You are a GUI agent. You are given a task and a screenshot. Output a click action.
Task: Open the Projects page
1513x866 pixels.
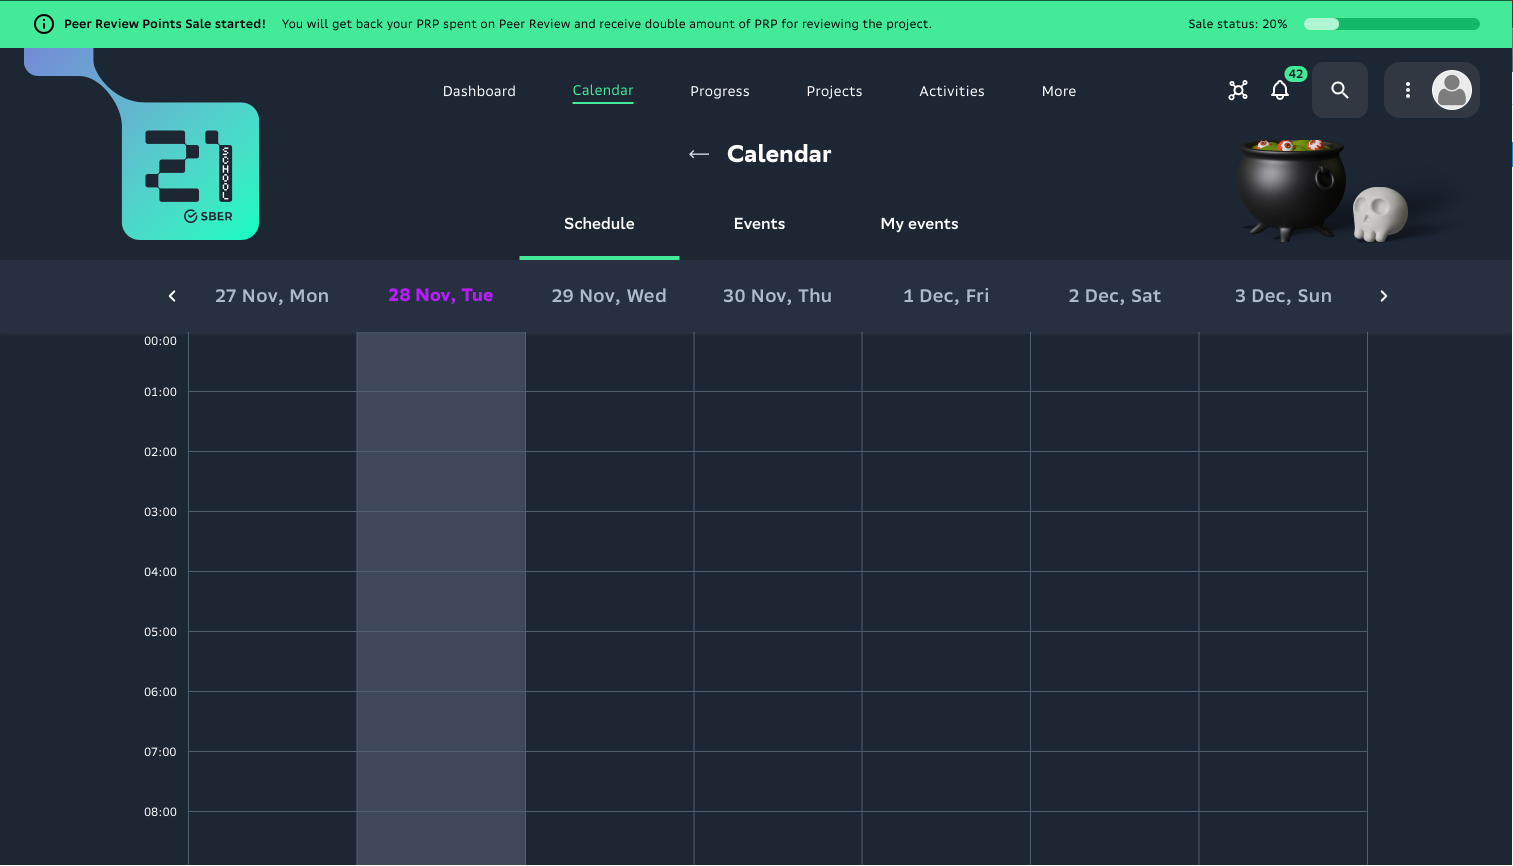pos(834,91)
